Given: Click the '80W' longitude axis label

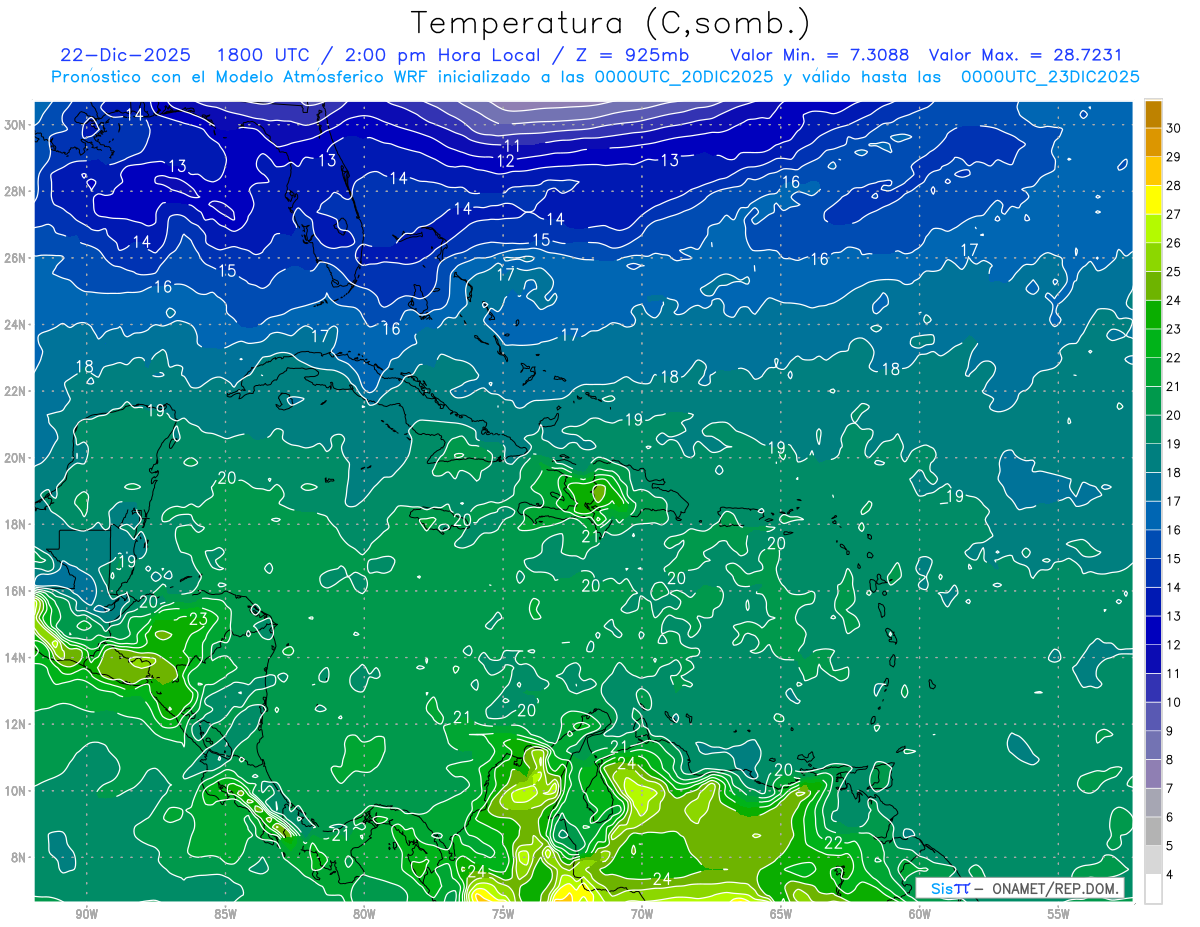Looking at the screenshot, I should click(364, 914).
